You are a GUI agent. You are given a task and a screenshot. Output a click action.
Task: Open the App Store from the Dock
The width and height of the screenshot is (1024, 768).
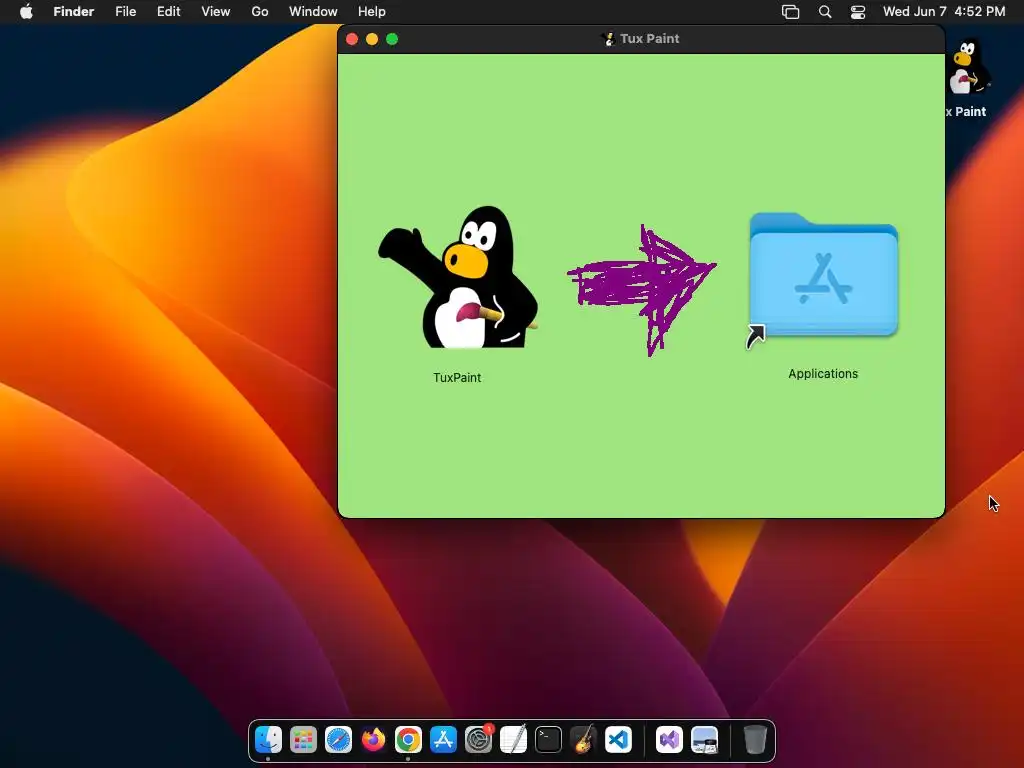pos(443,740)
